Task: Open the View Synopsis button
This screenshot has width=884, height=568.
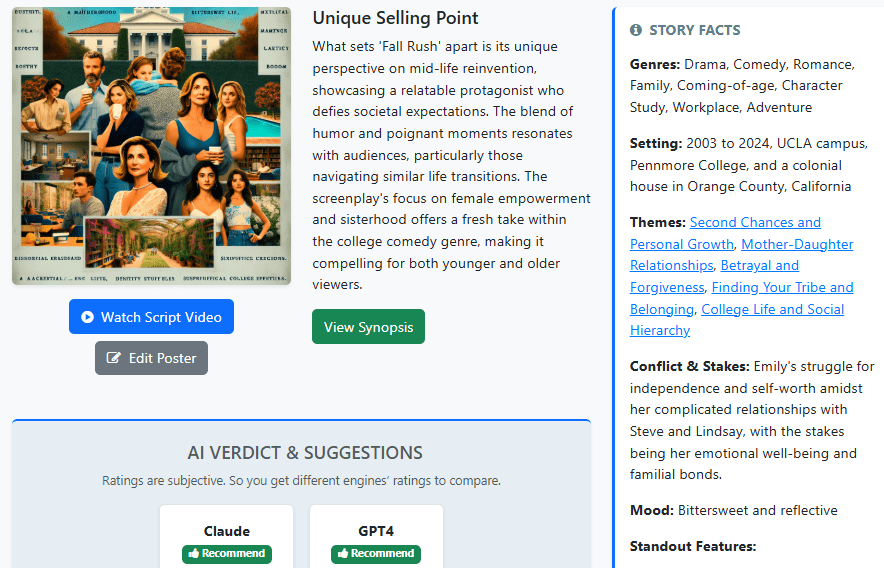Action: (368, 327)
